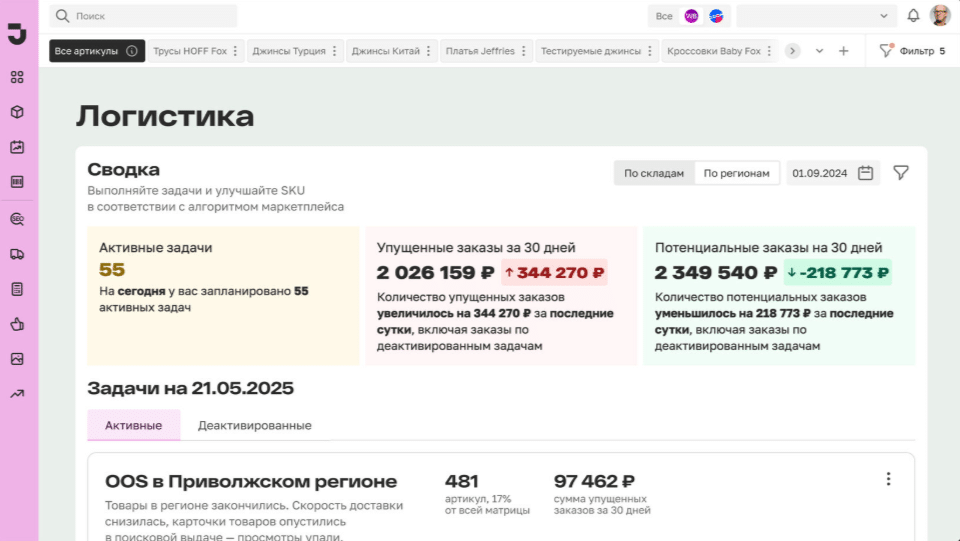Open options dots for 'Джинсы Турция'
This screenshot has height=541, width=960.
pyautogui.click(x=334, y=51)
